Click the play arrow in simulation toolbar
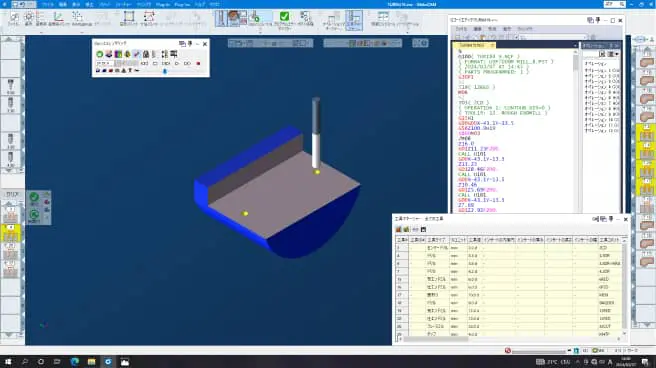656x368 pixels. 177,64
